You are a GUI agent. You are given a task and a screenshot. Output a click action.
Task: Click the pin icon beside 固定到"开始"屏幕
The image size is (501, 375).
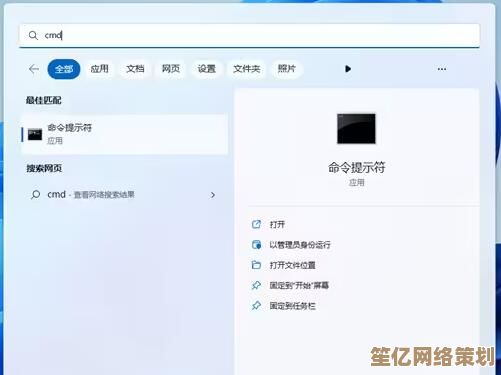[256, 285]
